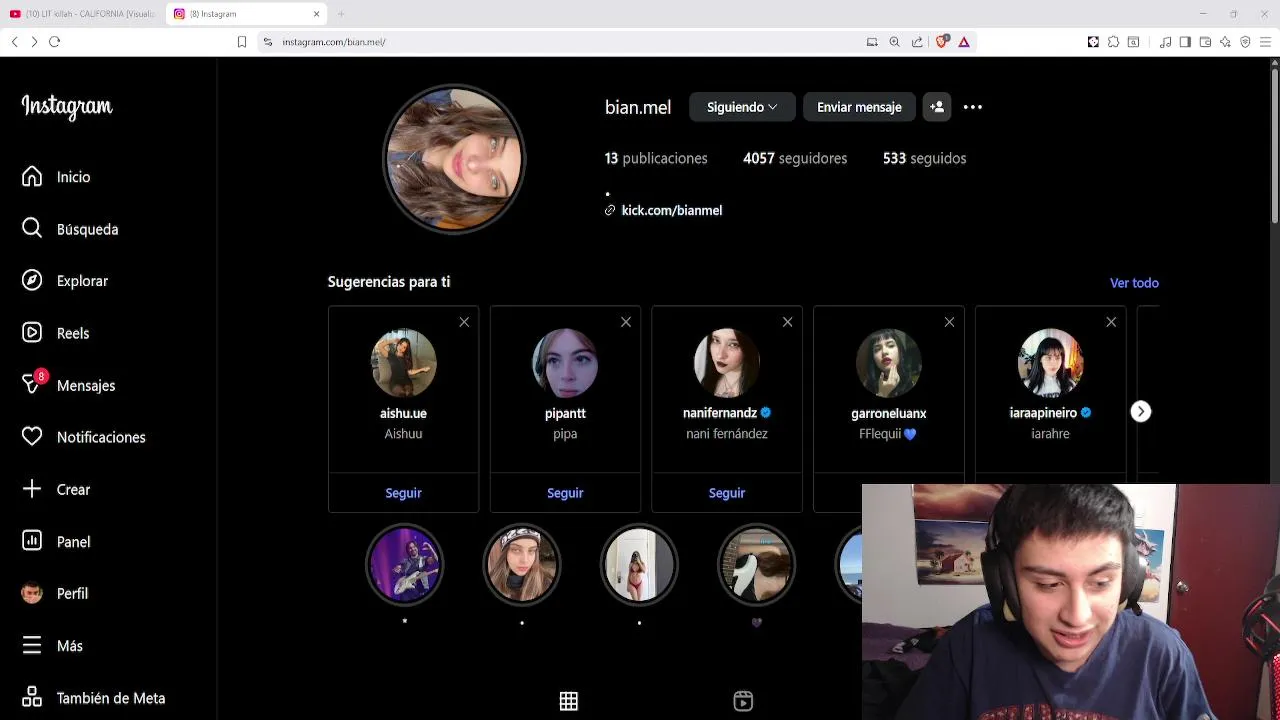Click the instagram.com/bian.mel address bar
1280x720 pixels.
[560, 42]
